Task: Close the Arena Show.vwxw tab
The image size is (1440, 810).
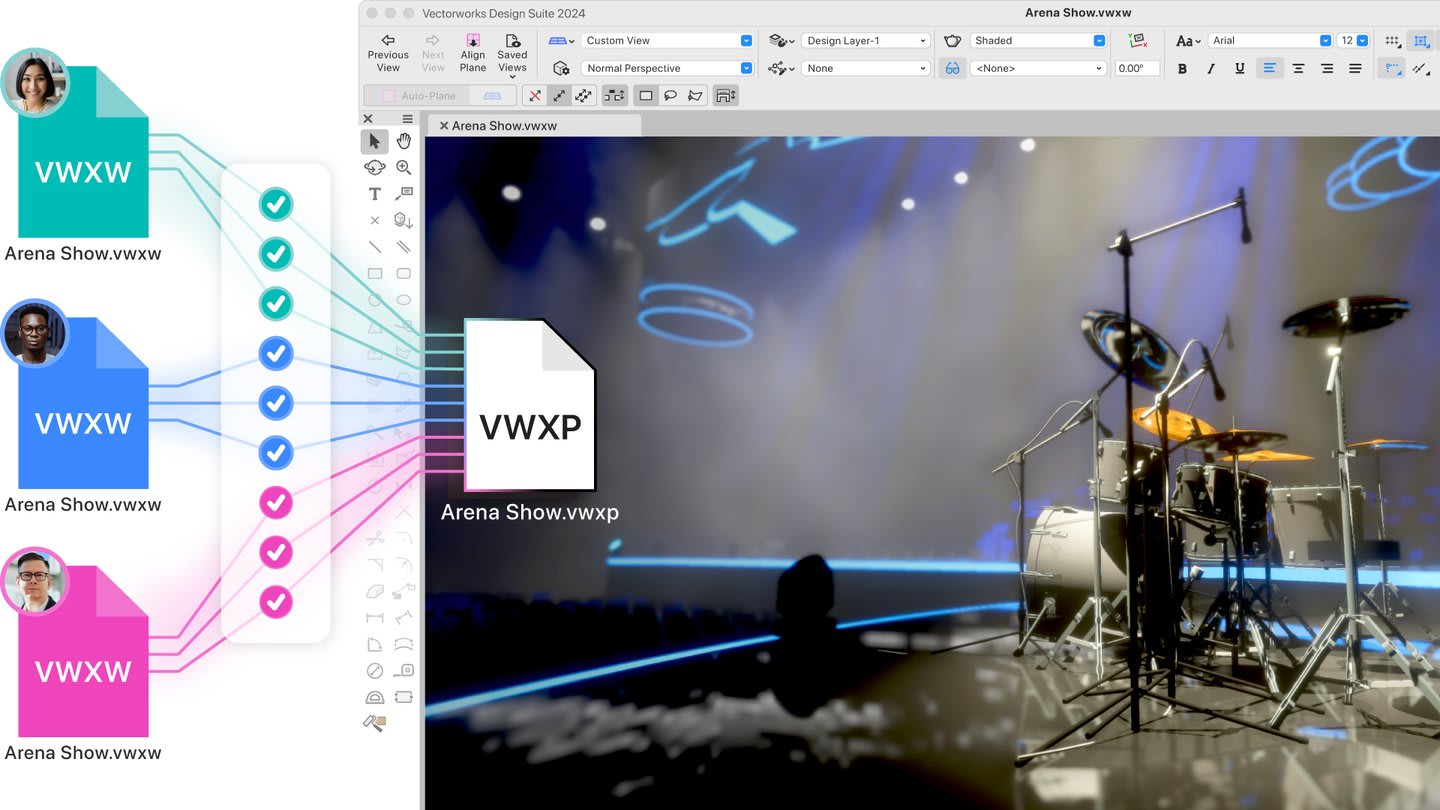Action: [x=444, y=126]
